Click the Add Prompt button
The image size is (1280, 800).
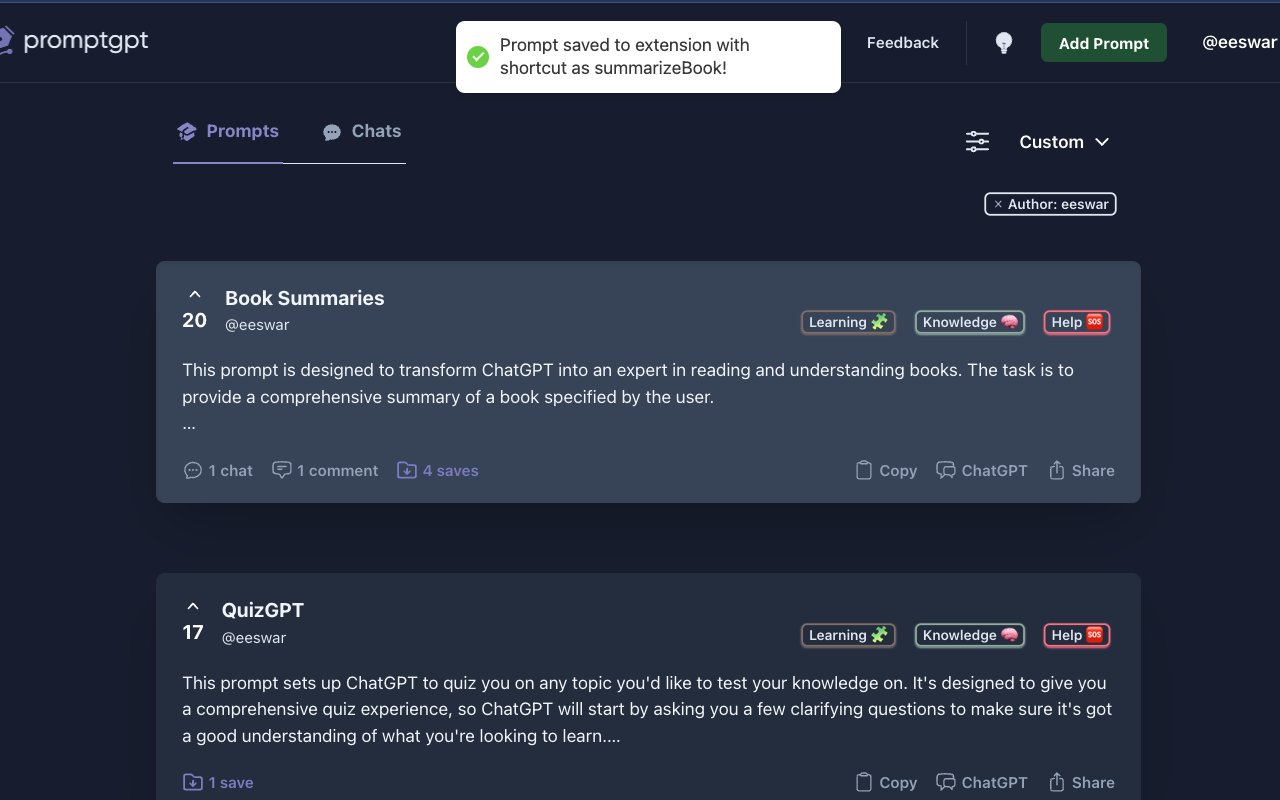pos(1104,43)
